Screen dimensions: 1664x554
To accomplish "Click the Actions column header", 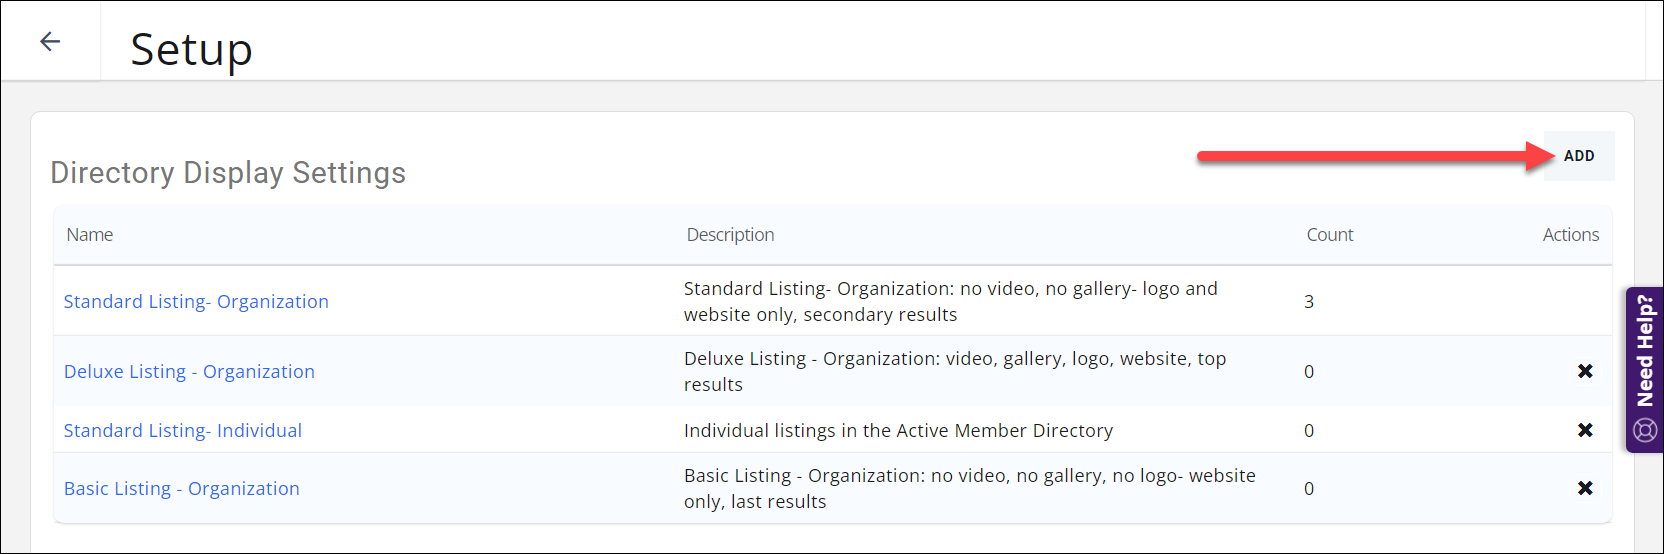I will [1570, 235].
